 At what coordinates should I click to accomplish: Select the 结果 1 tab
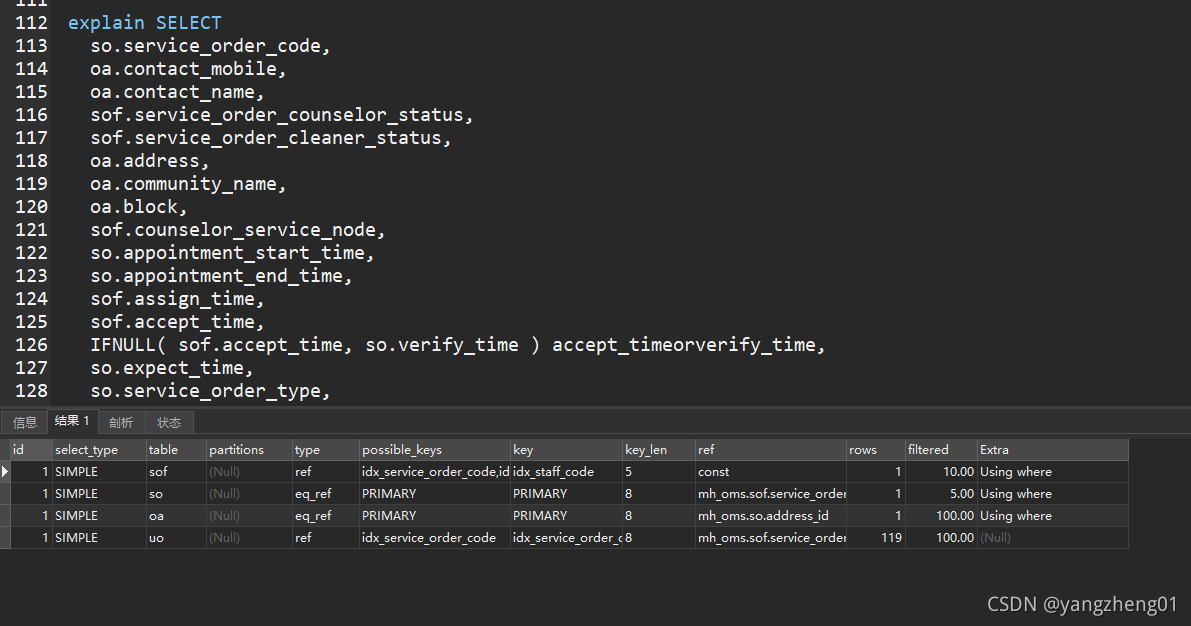pos(71,421)
